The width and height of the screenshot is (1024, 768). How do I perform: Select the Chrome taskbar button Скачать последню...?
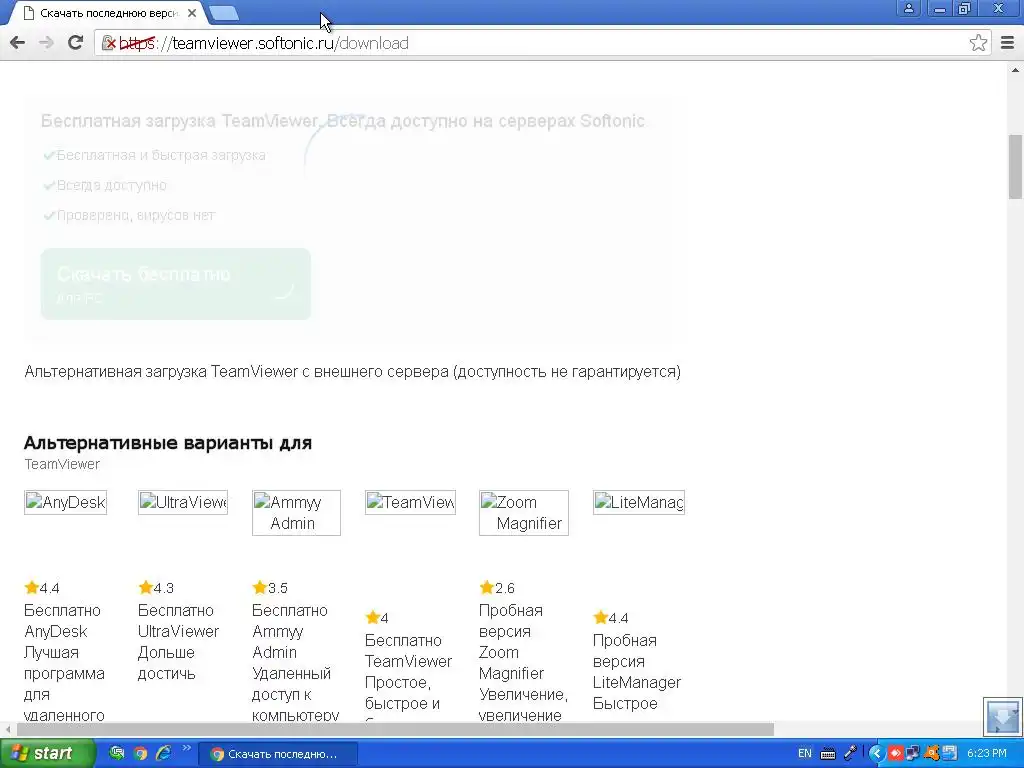(x=278, y=754)
